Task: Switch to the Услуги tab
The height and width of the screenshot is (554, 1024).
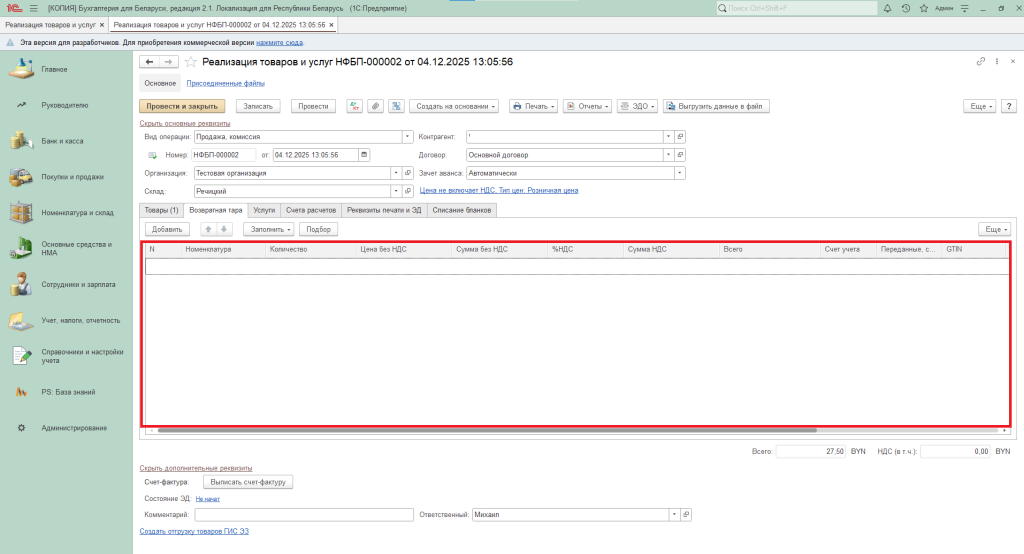Action: pyautogui.click(x=264, y=211)
